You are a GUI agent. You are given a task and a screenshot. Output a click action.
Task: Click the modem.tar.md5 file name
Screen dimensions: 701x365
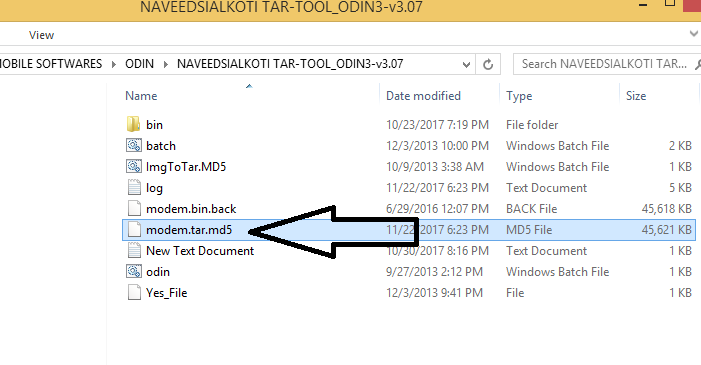point(189,230)
